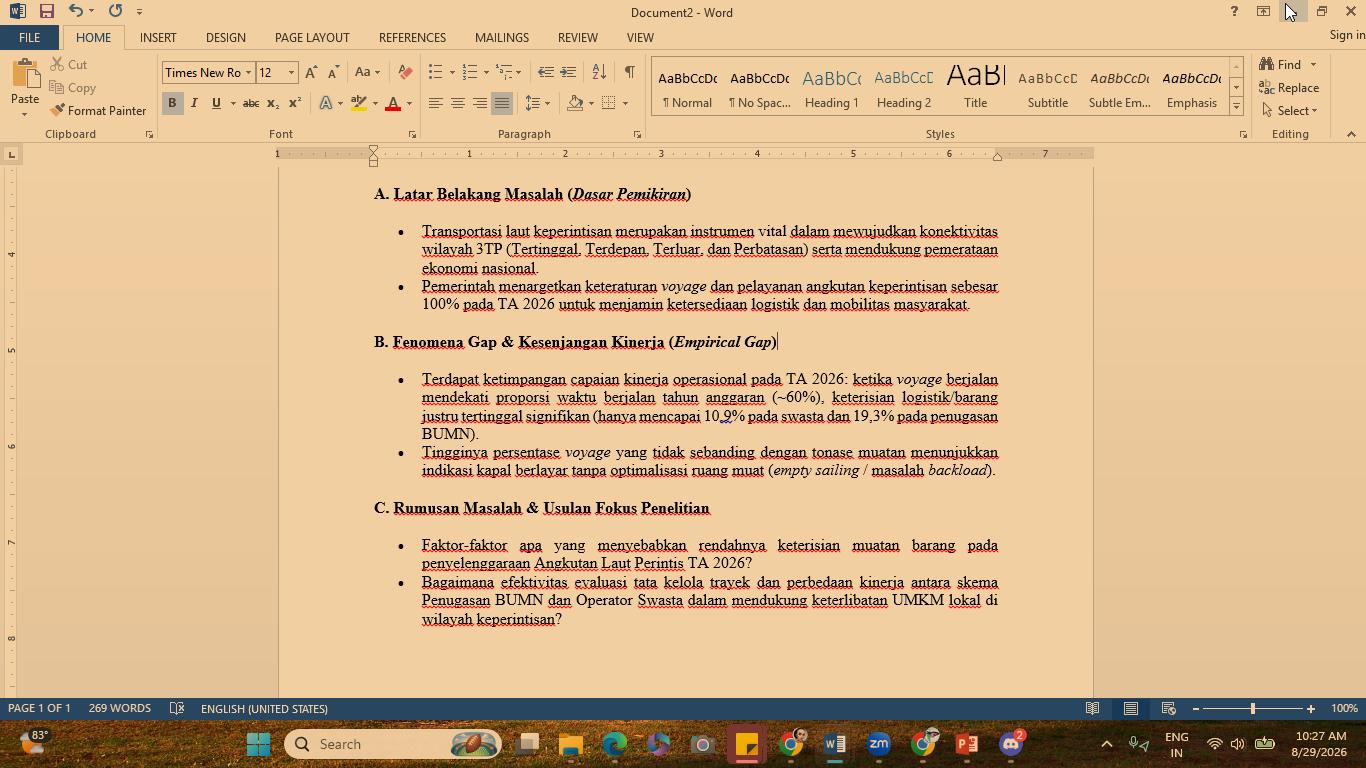Save the document with floppy disk icon
Image resolution: width=1366 pixels, height=768 pixels.
tap(46, 11)
